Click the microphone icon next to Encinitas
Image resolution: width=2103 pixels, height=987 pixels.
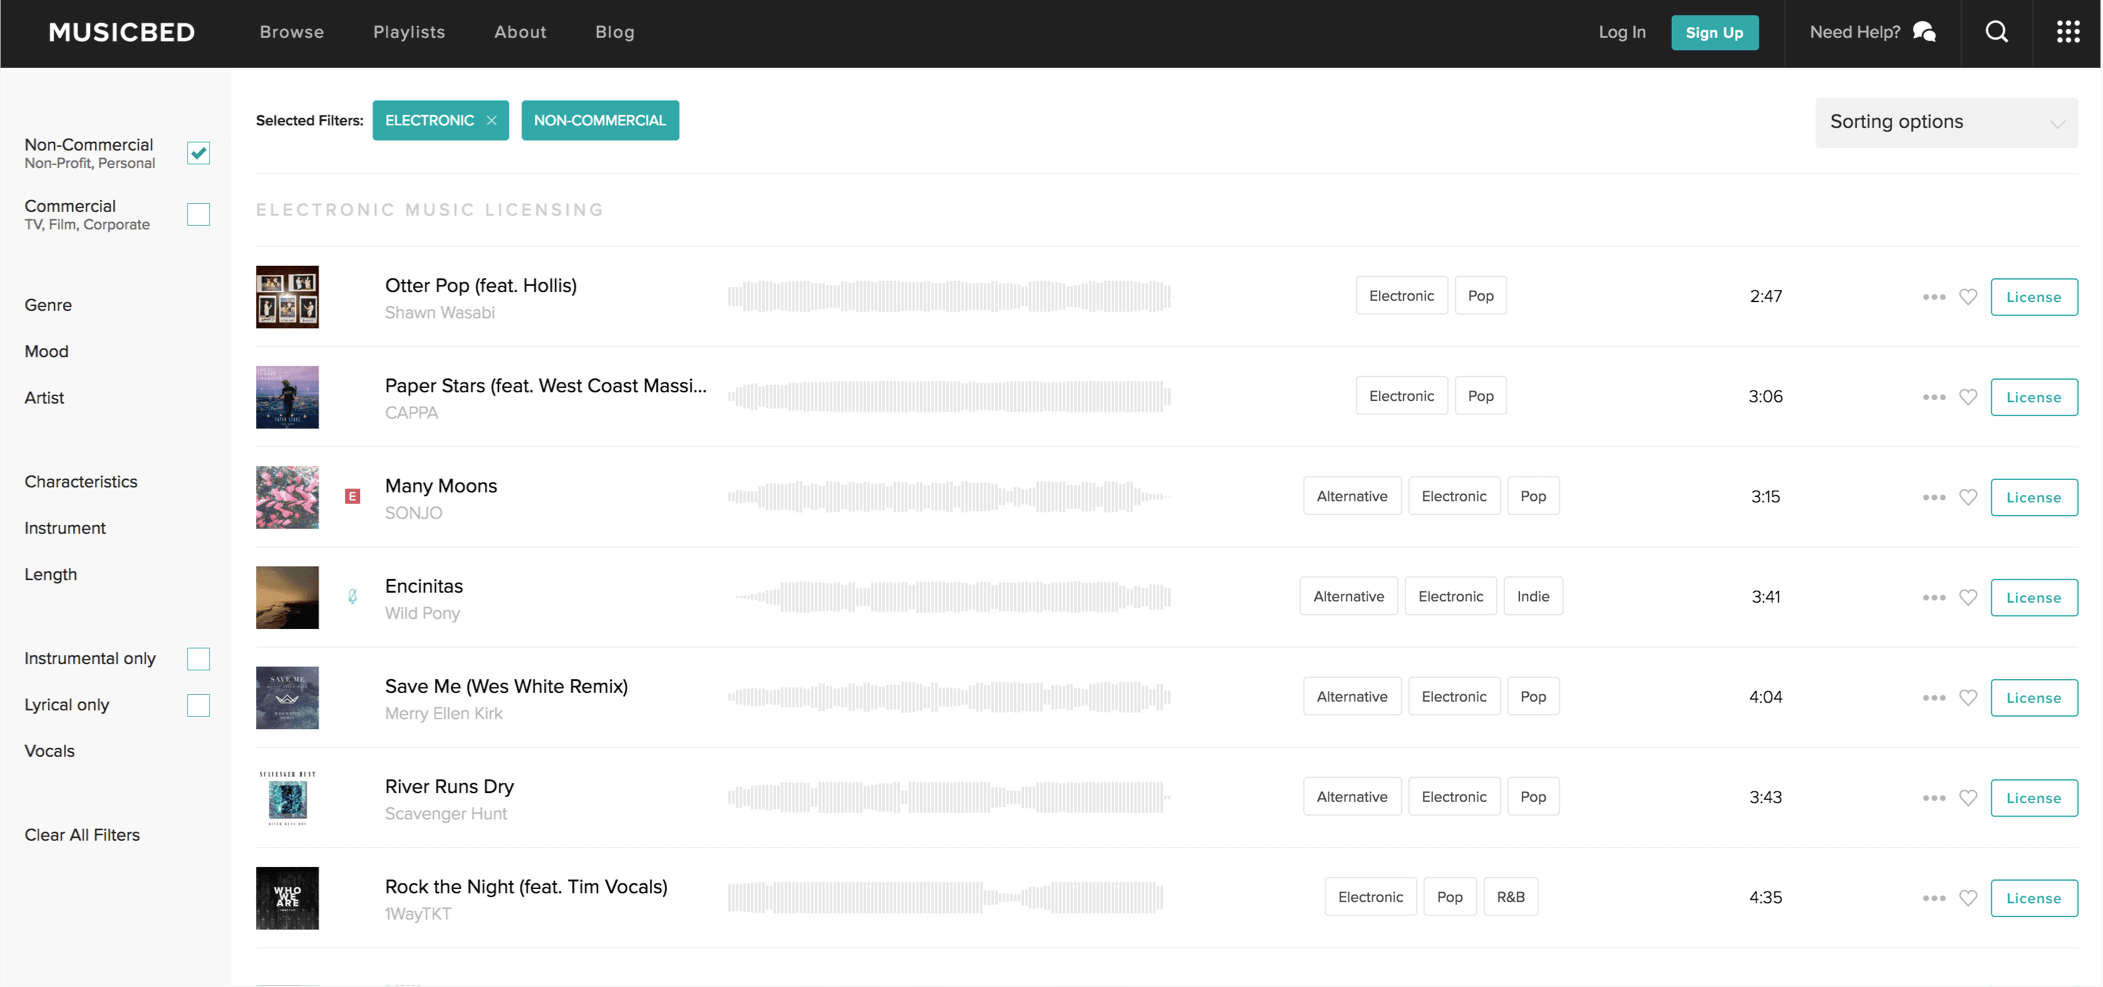(x=352, y=596)
